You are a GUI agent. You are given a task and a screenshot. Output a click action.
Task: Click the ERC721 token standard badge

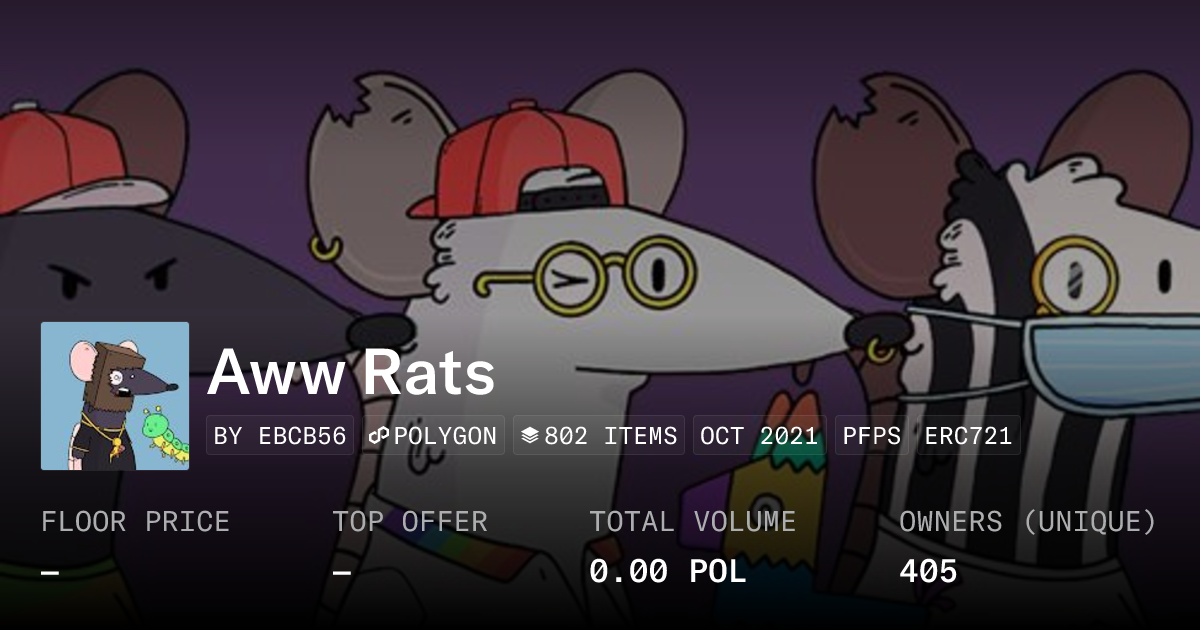click(x=968, y=436)
